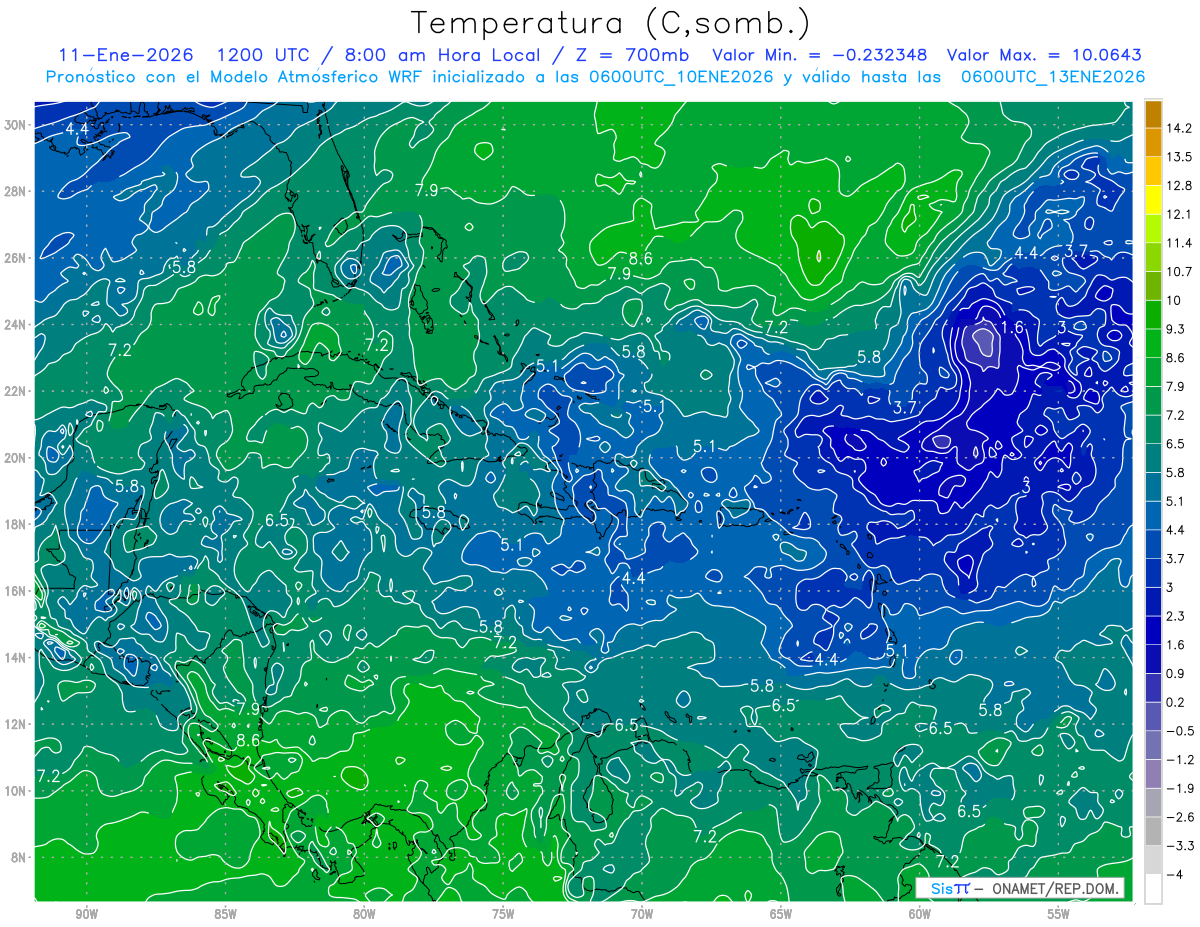Click the '90W' longitude axis label
The width and height of the screenshot is (1200, 927).
click(x=86, y=913)
